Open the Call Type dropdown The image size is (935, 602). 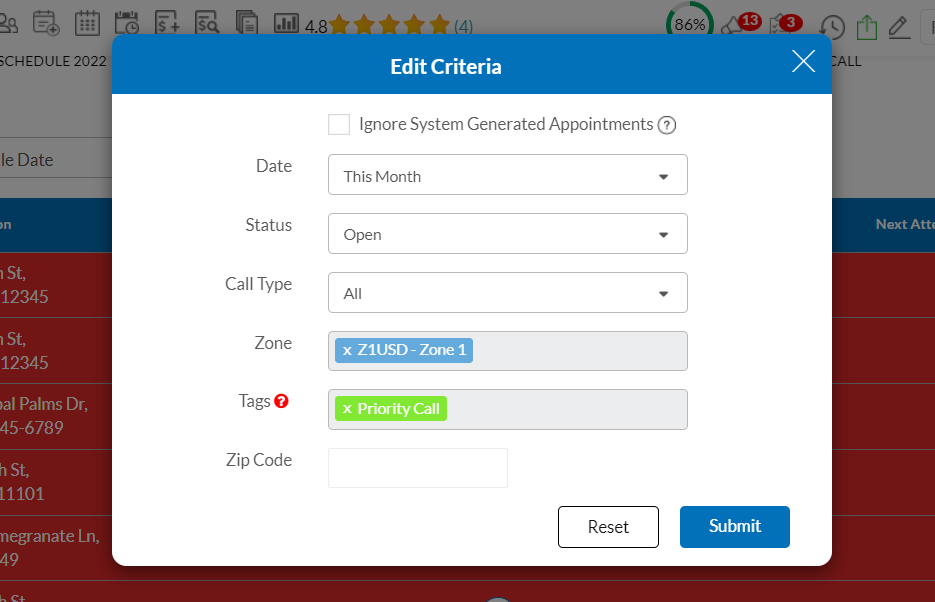click(x=507, y=293)
